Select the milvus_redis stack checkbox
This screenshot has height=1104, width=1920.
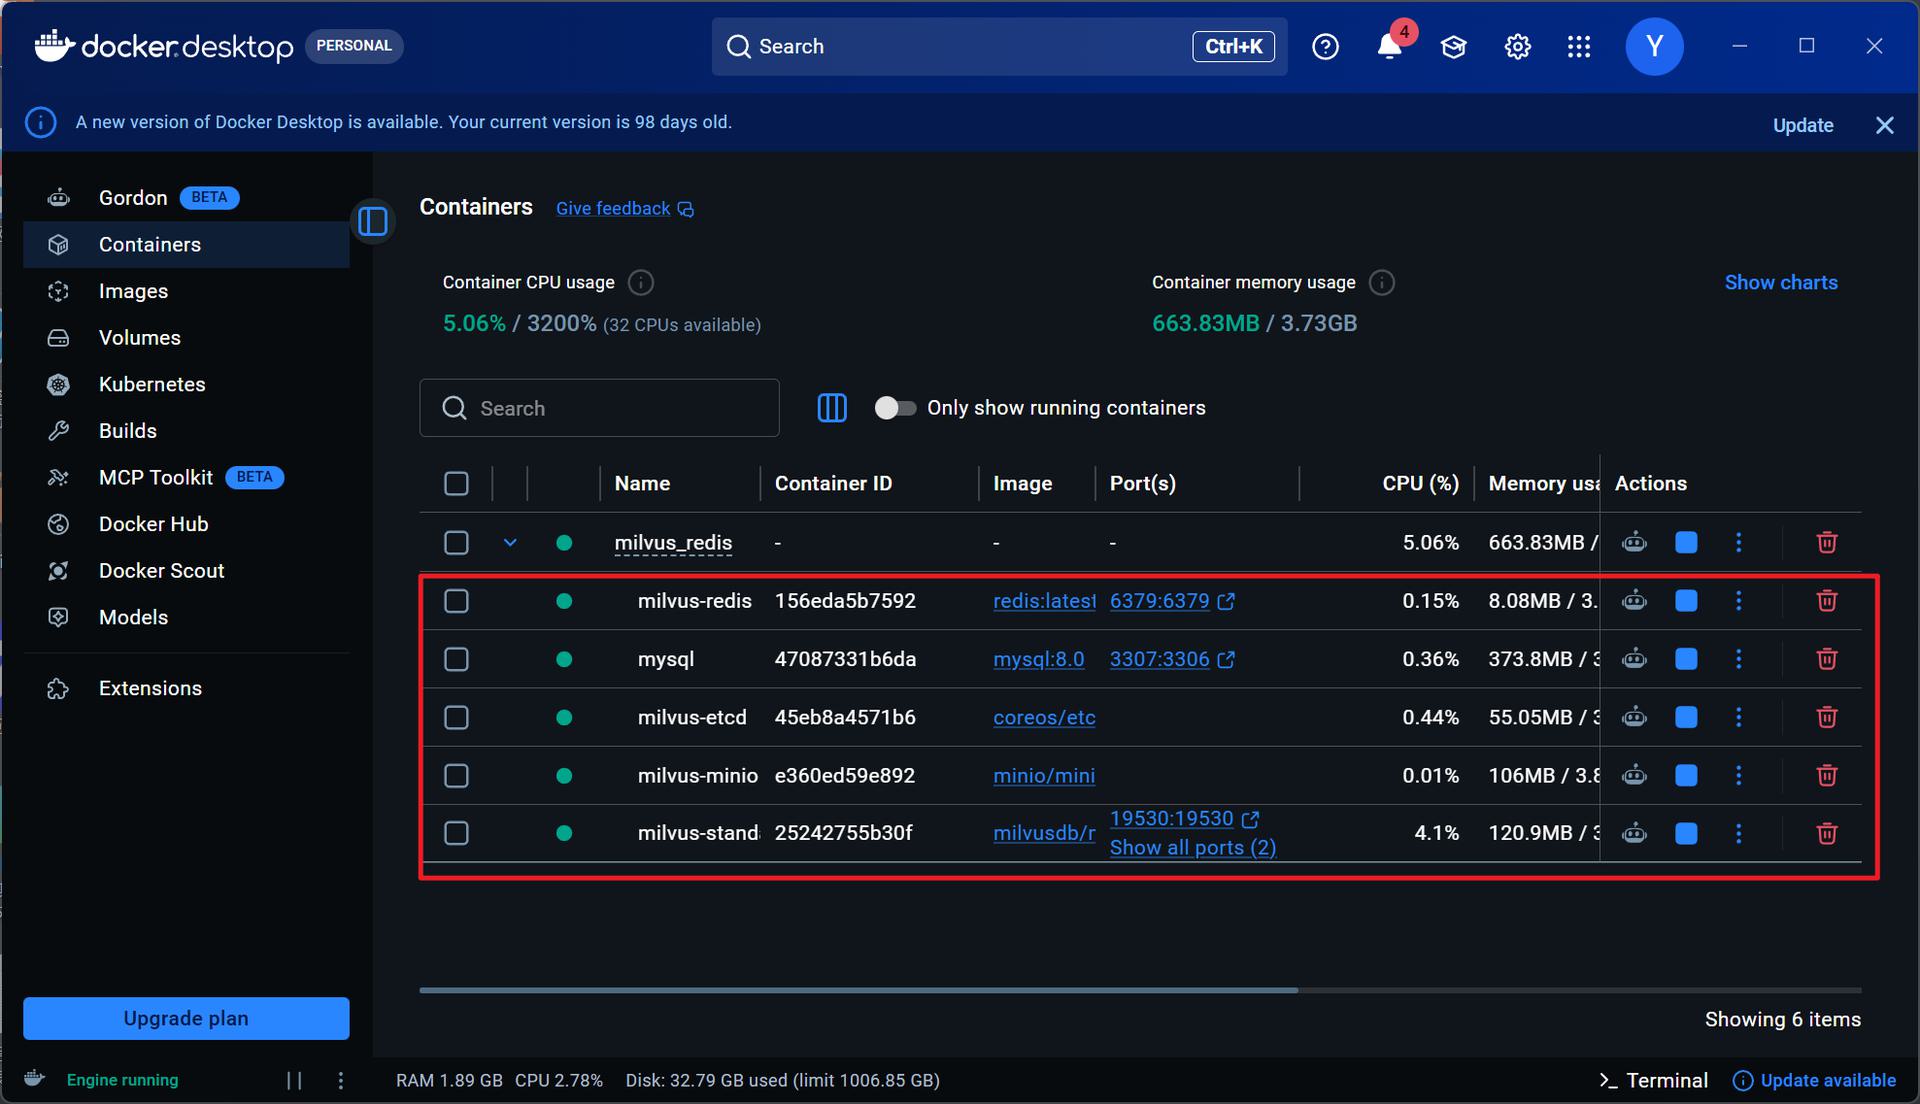coord(456,542)
